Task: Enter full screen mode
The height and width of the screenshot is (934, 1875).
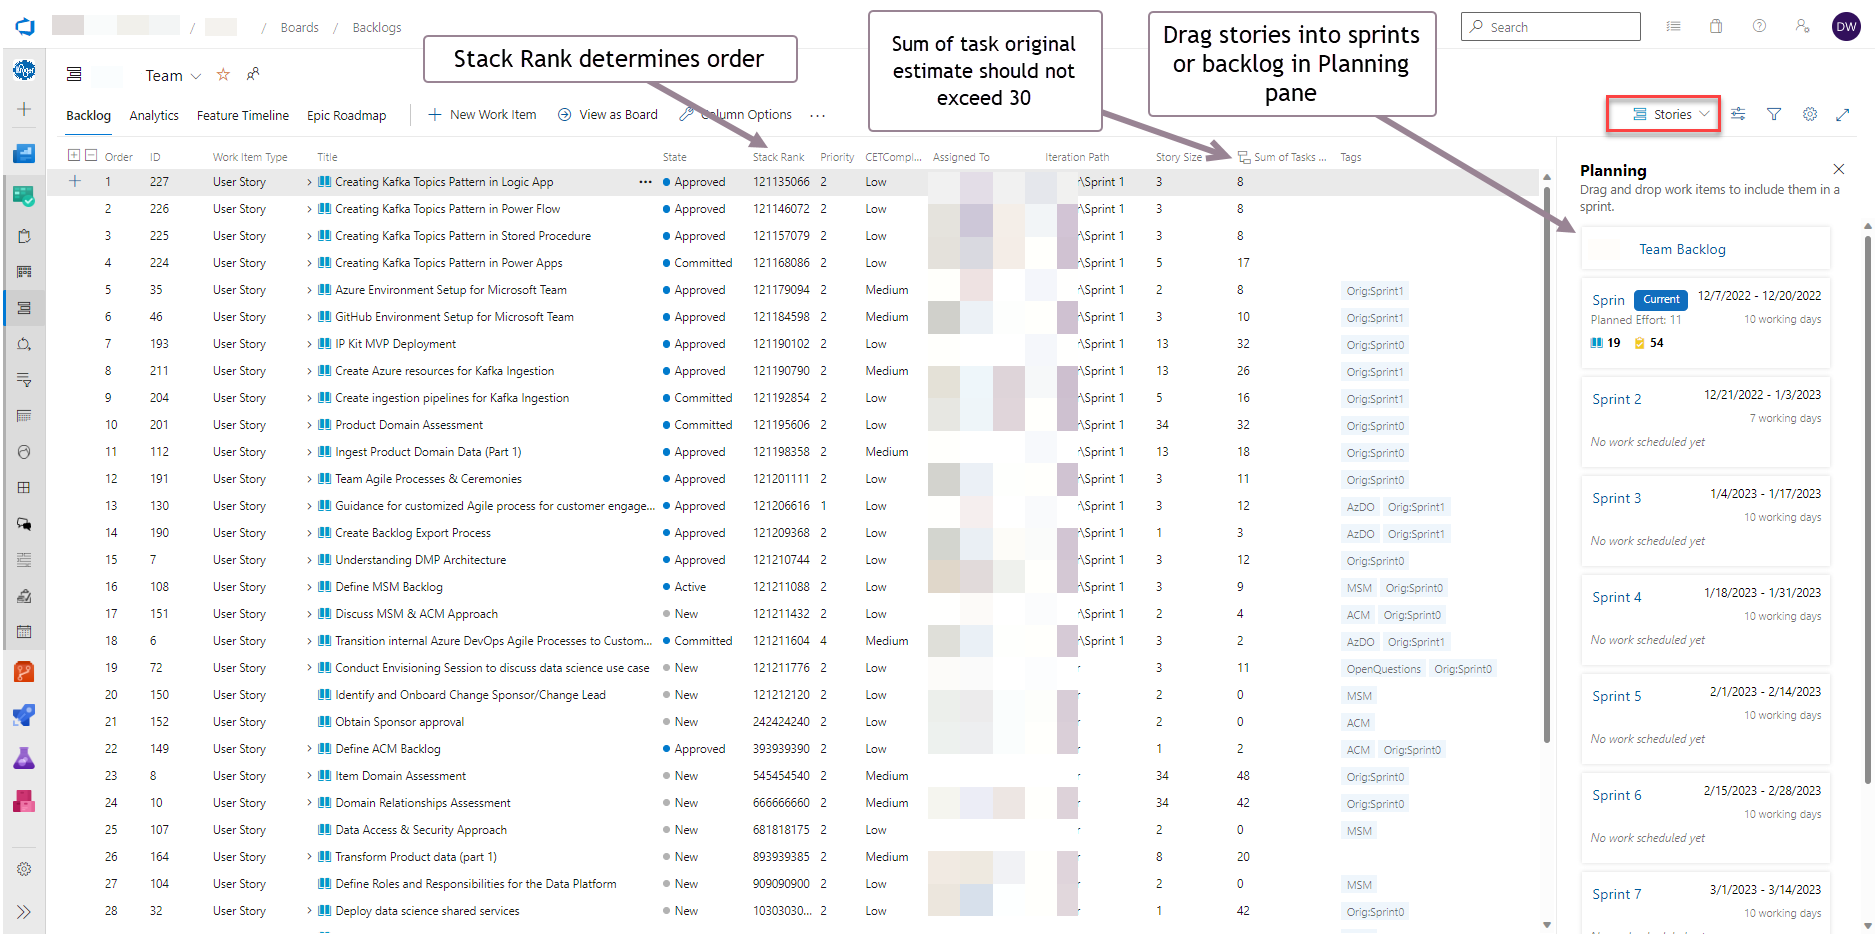Action: (1842, 115)
